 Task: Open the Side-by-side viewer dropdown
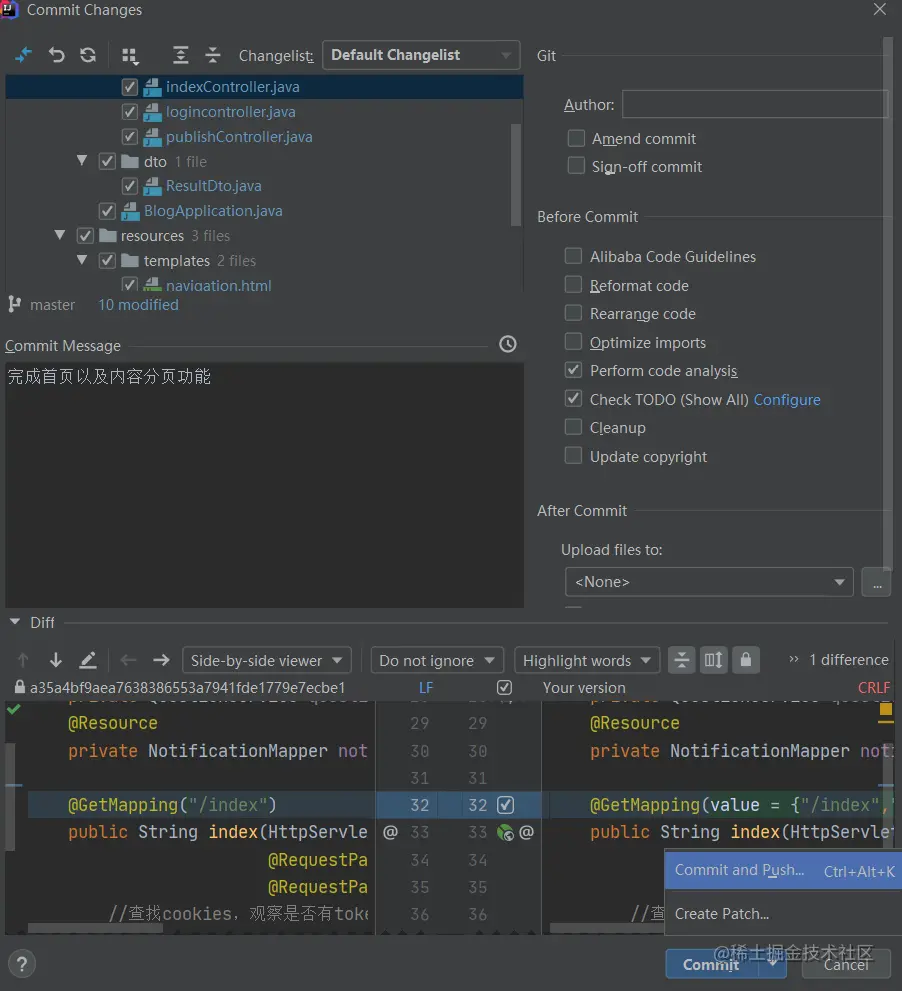267,660
